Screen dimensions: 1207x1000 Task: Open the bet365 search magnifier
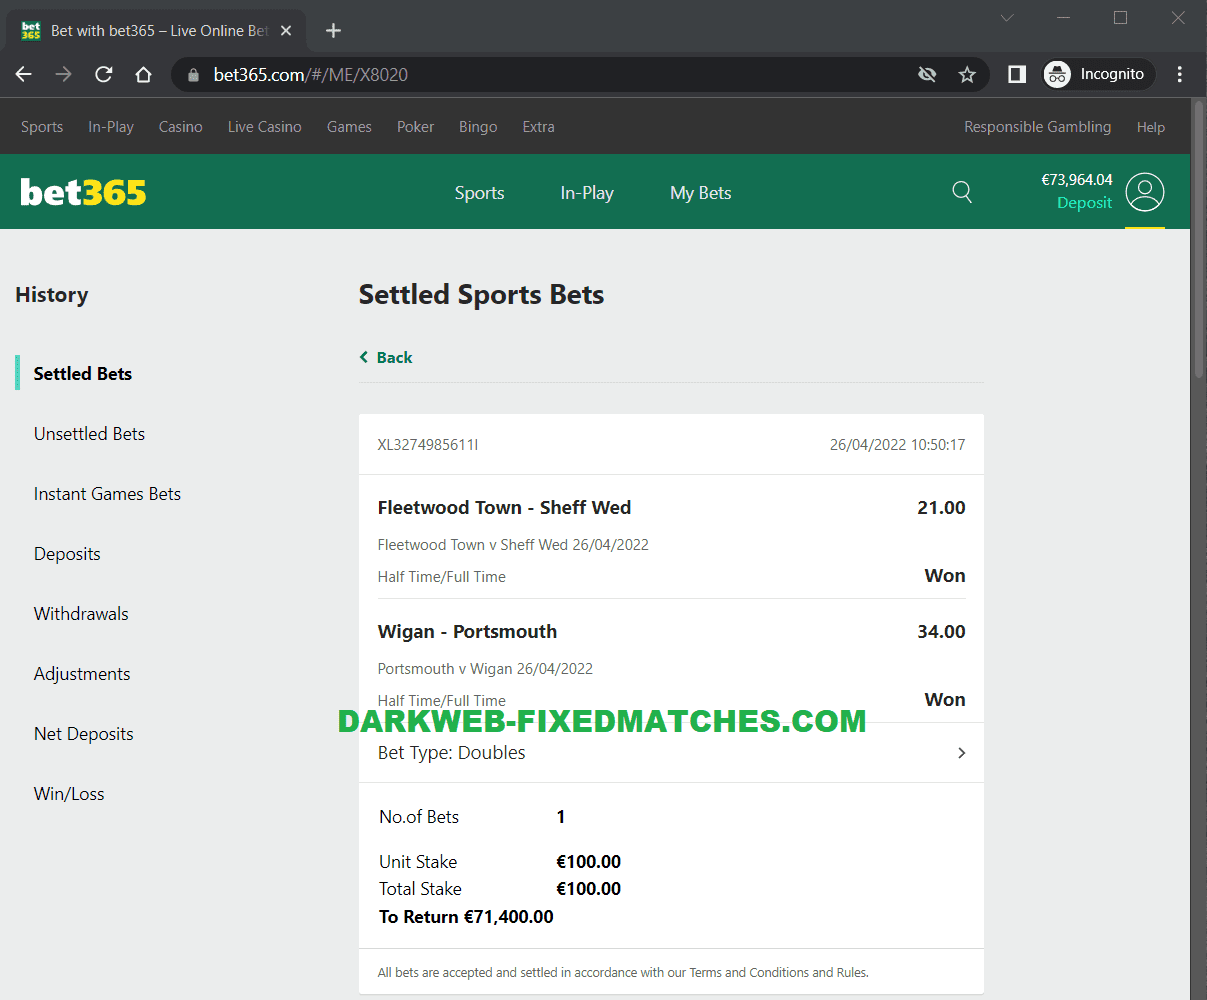(x=962, y=192)
